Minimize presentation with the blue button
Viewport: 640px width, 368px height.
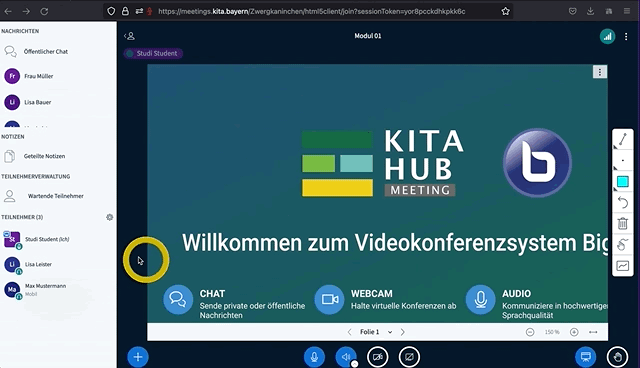[586, 357]
